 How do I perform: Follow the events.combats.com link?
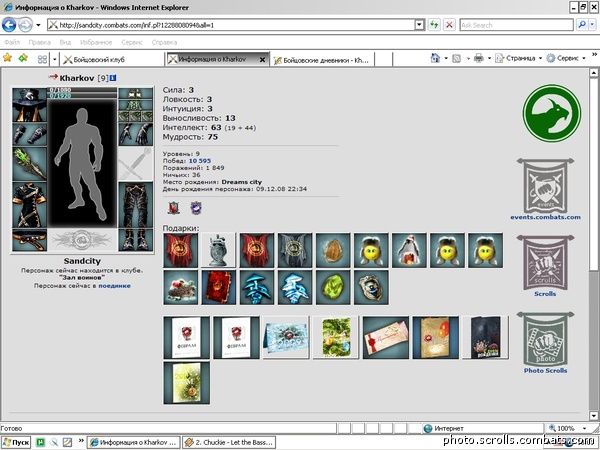[545, 217]
